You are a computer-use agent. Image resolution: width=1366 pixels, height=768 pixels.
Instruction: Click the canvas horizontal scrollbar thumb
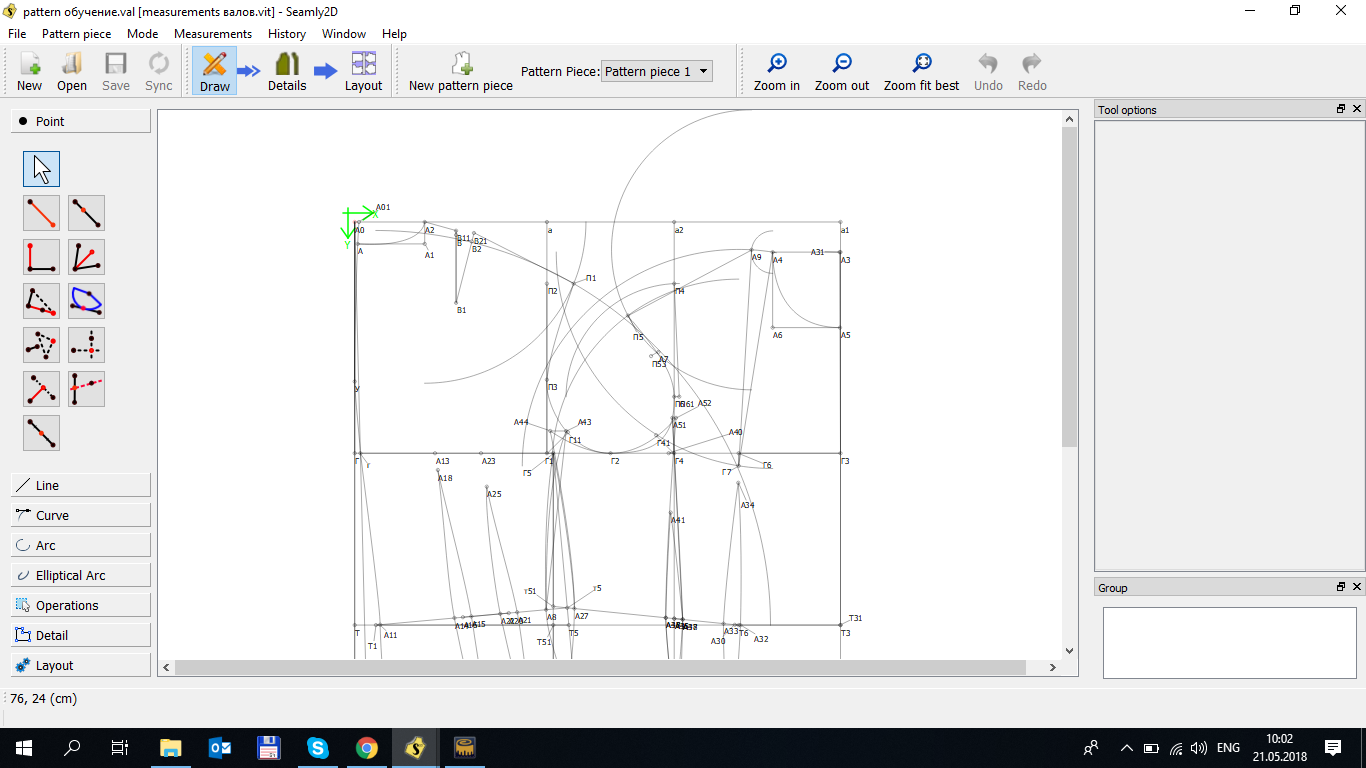pos(601,667)
